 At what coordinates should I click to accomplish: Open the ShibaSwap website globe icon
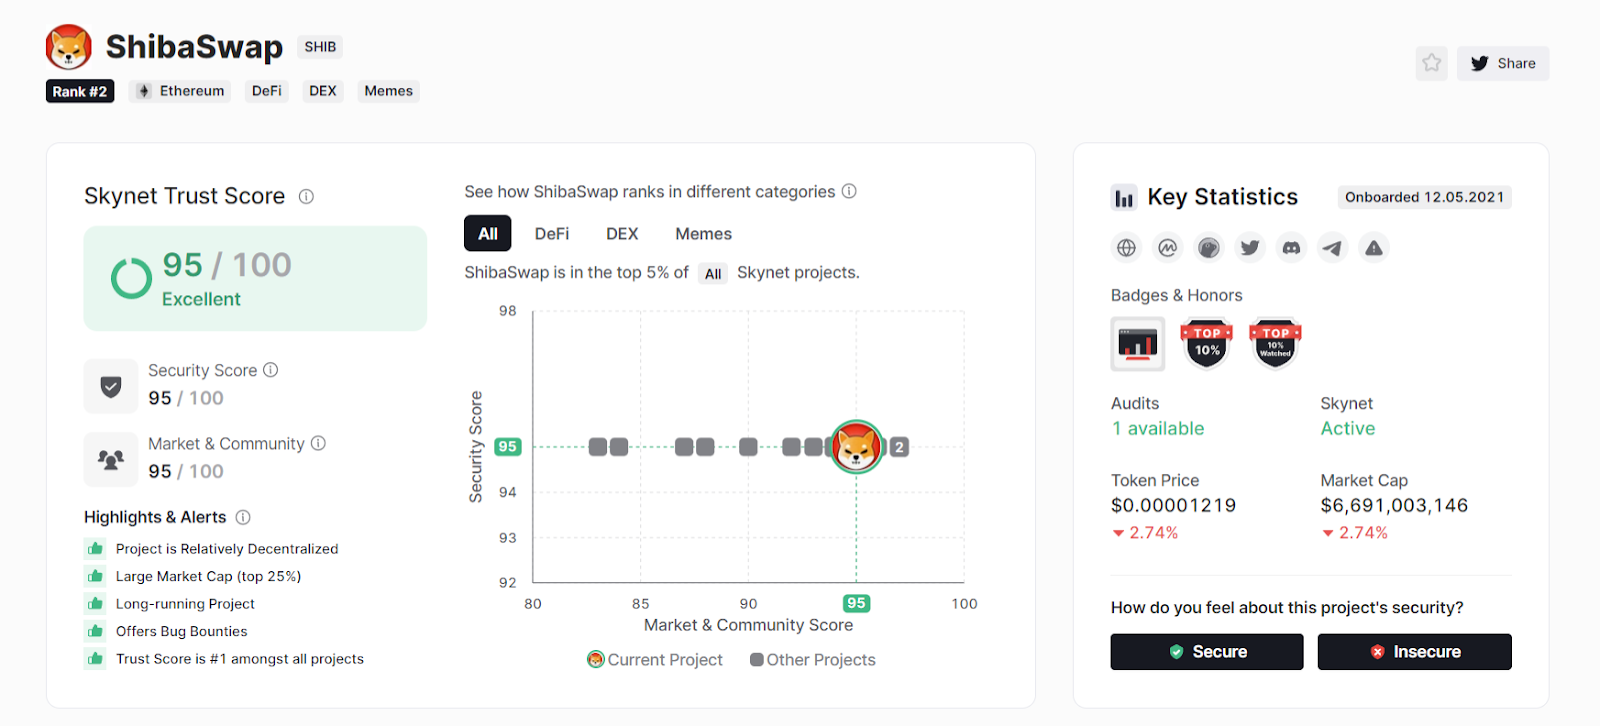1126,248
